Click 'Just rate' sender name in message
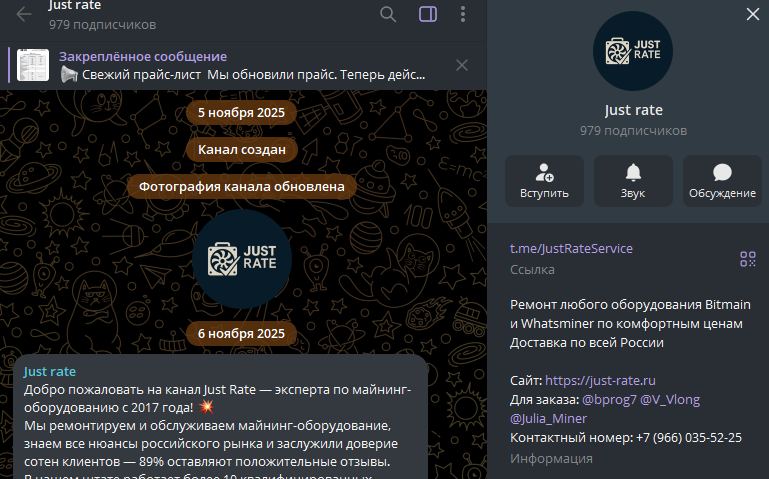 pyautogui.click(x=50, y=372)
